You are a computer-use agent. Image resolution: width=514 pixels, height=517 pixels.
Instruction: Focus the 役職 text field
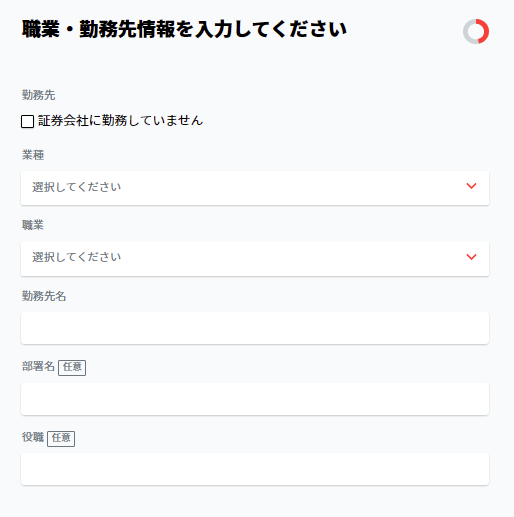(255, 469)
